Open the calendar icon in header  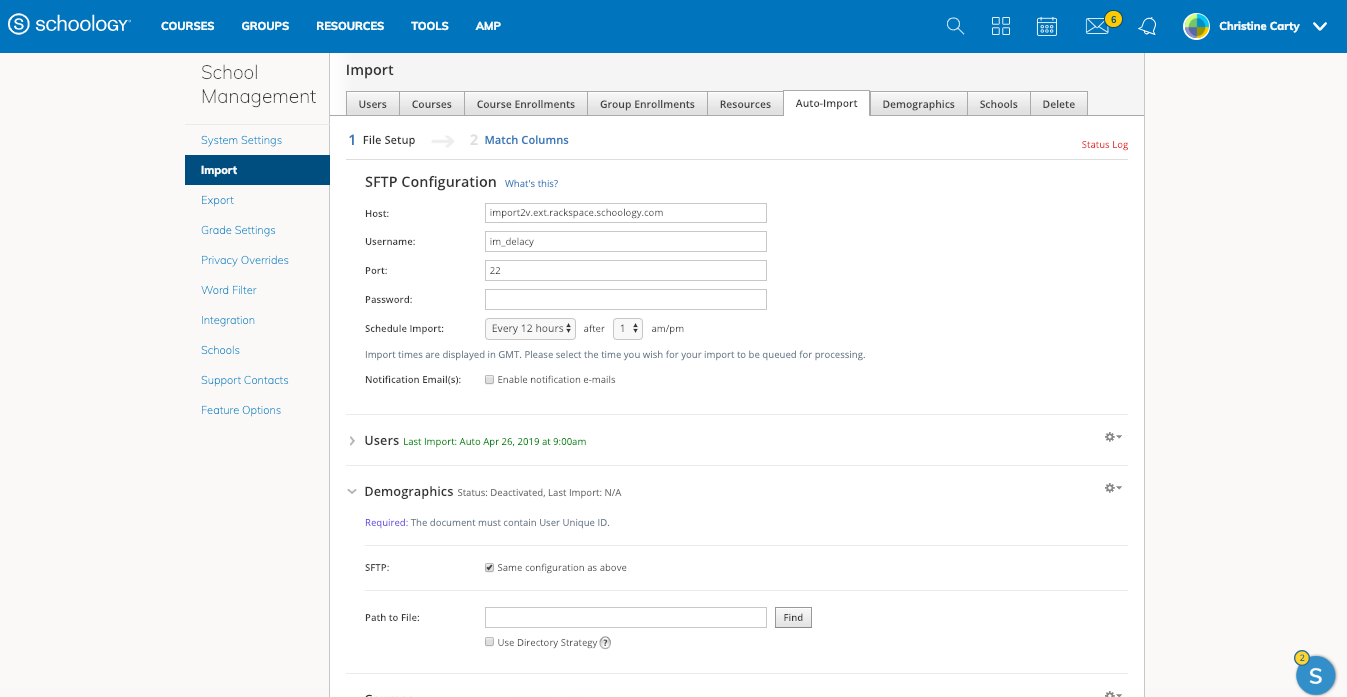coord(1047,26)
